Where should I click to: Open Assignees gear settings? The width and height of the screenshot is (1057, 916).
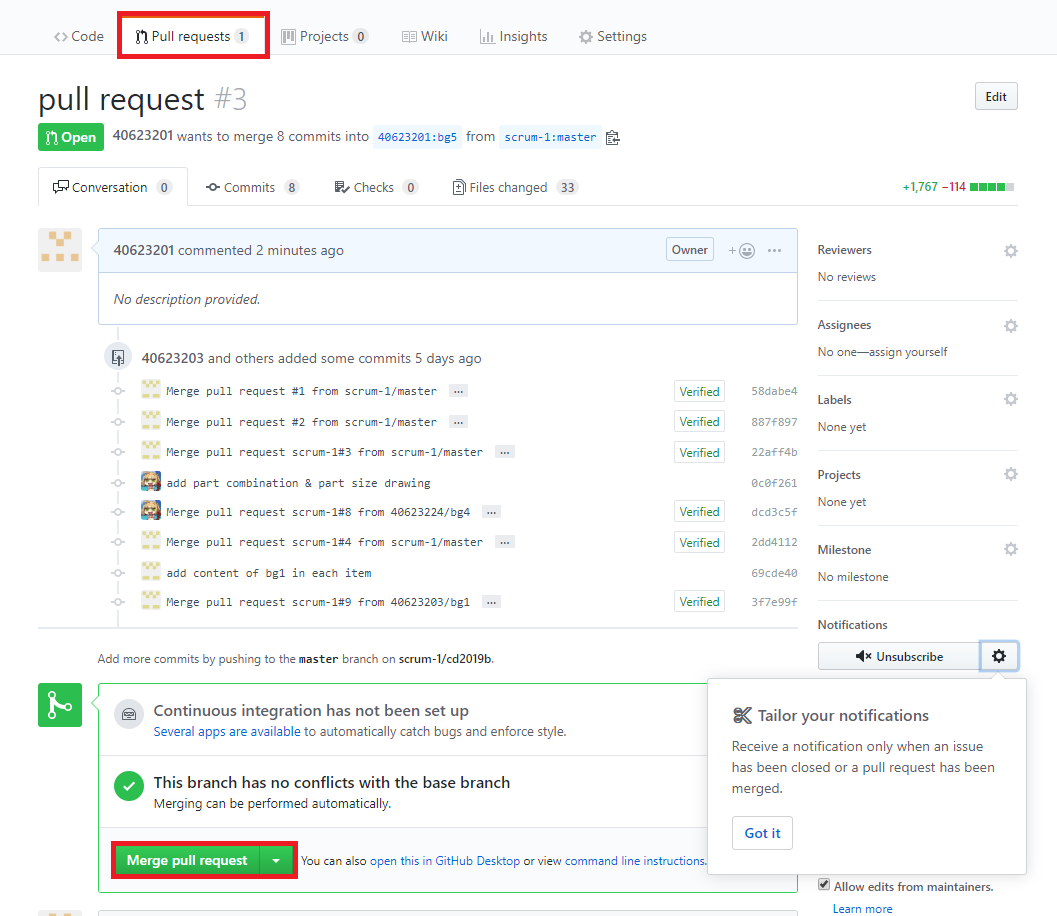1010,326
